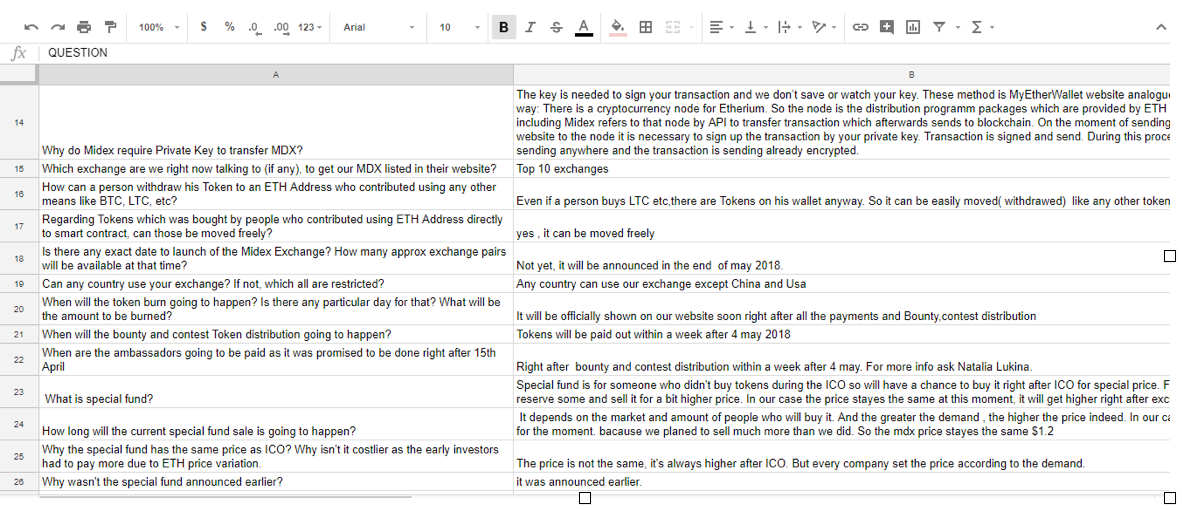Image resolution: width=1182 pixels, height=510 pixels.
Task: Collapse toolbar with the up chevron
Action: (1161, 27)
